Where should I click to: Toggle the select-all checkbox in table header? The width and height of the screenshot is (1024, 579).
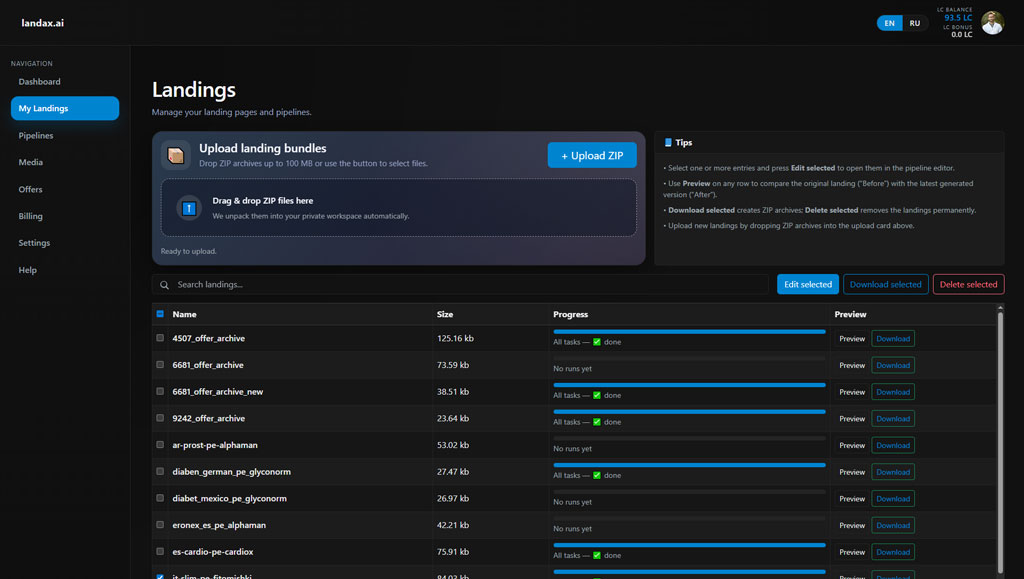tap(160, 314)
